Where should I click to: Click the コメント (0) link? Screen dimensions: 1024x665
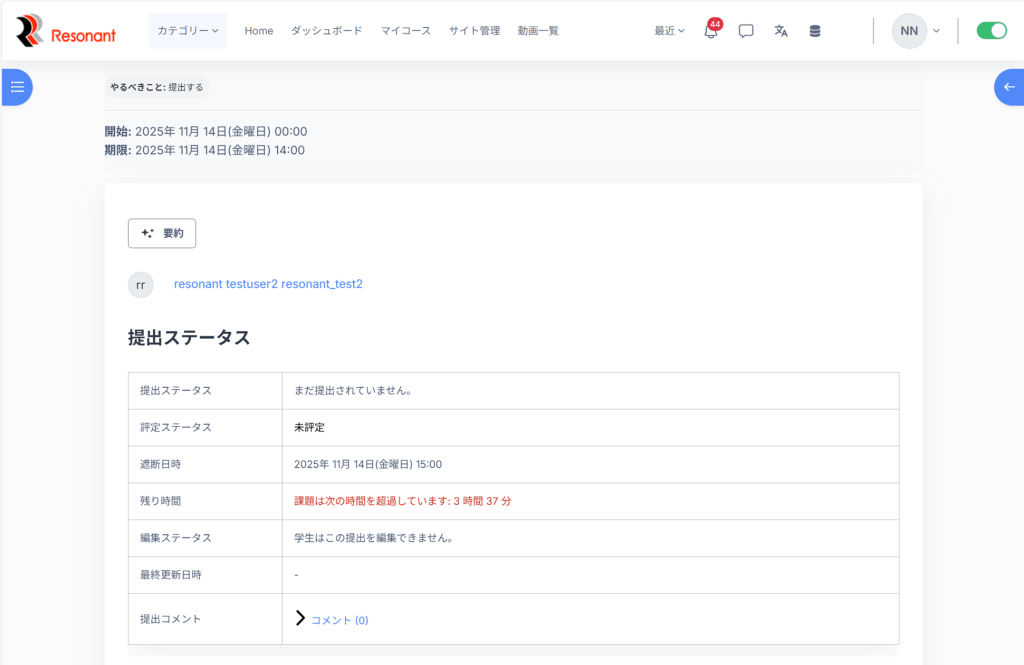click(x=340, y=620)
